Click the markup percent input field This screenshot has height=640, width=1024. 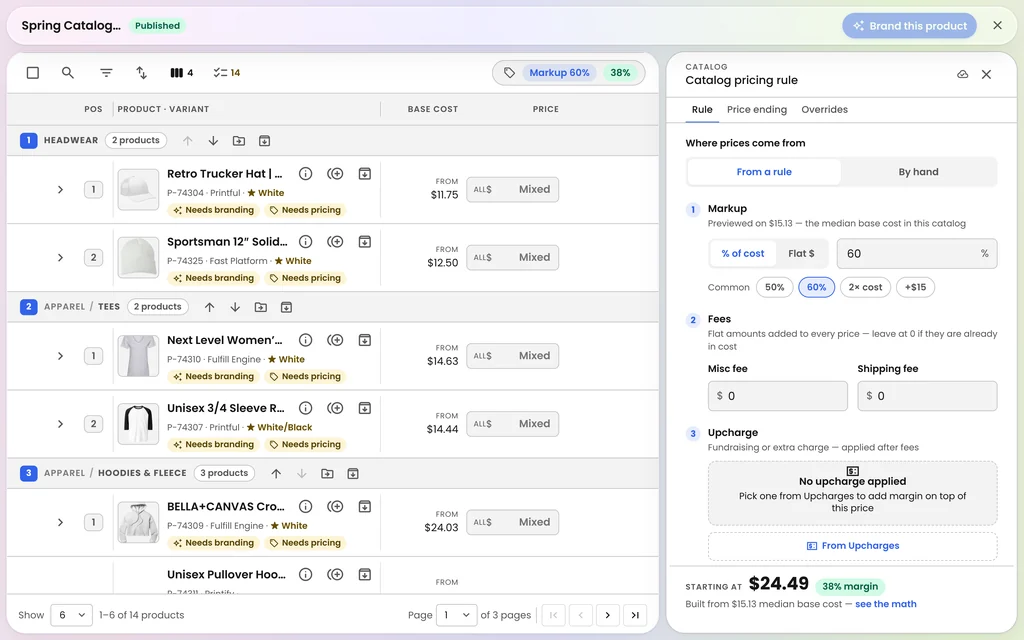point(917,253)
